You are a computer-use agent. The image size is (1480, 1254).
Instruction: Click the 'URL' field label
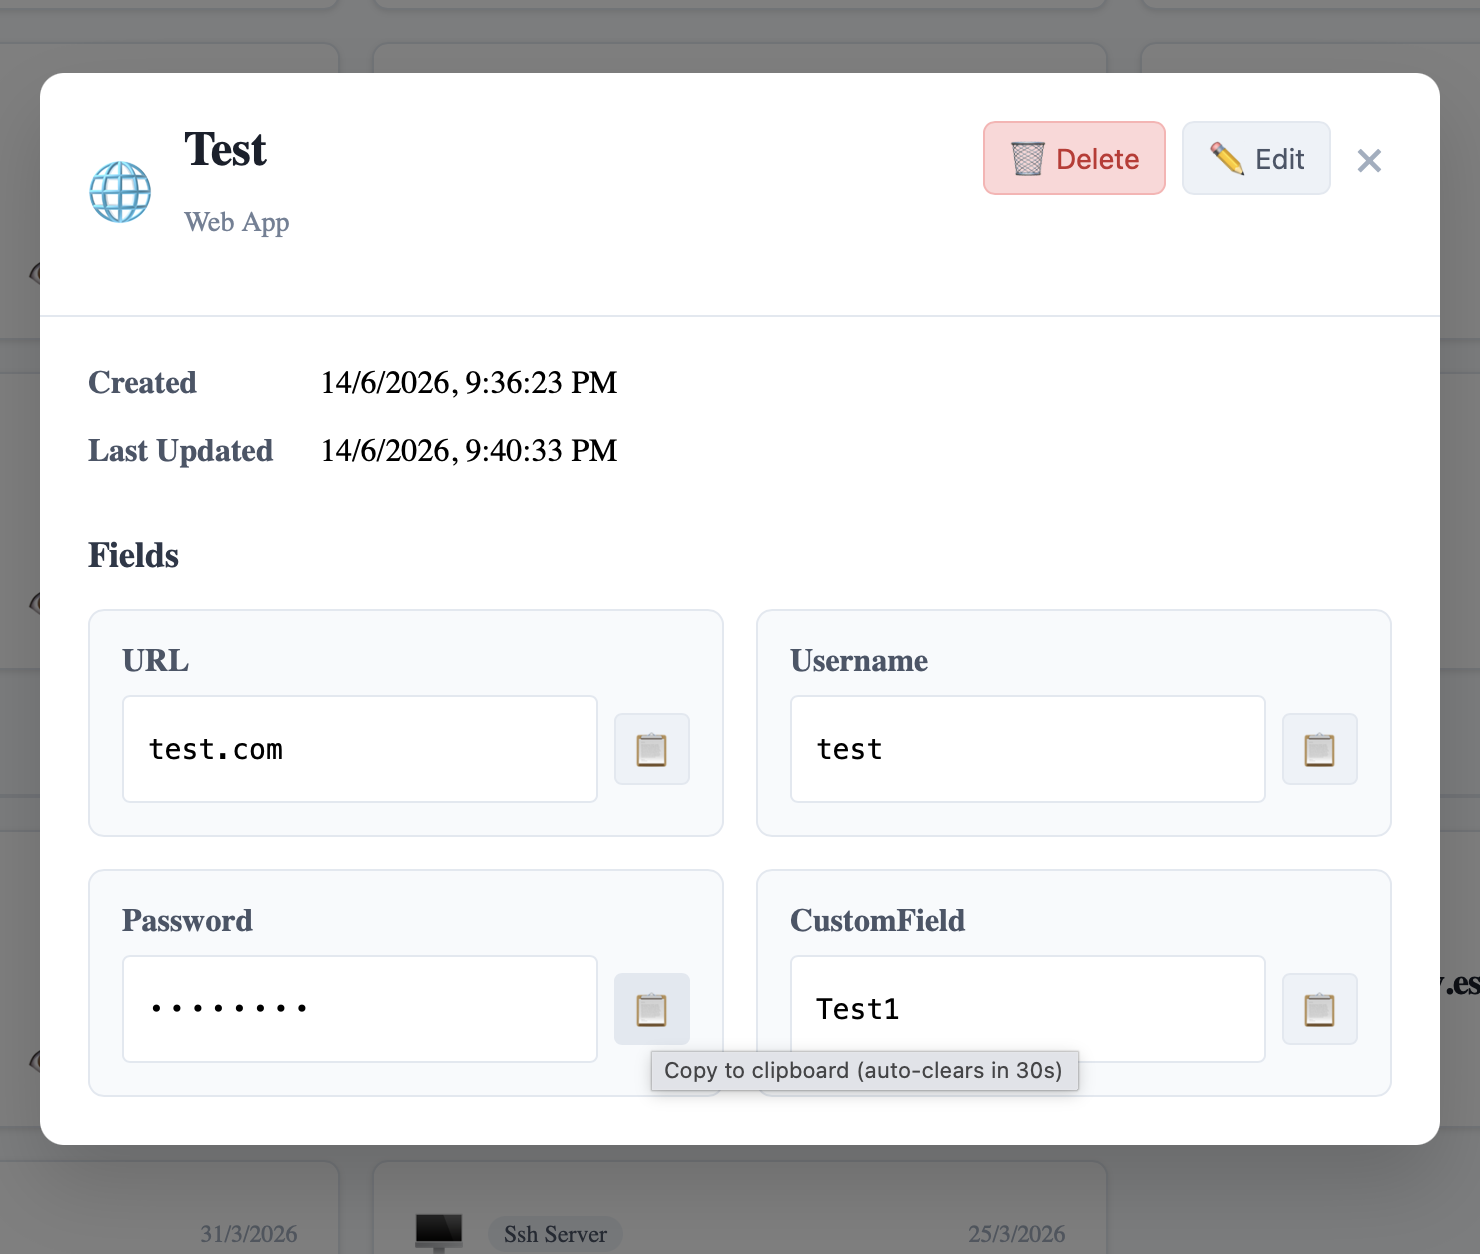pos(156,661)
